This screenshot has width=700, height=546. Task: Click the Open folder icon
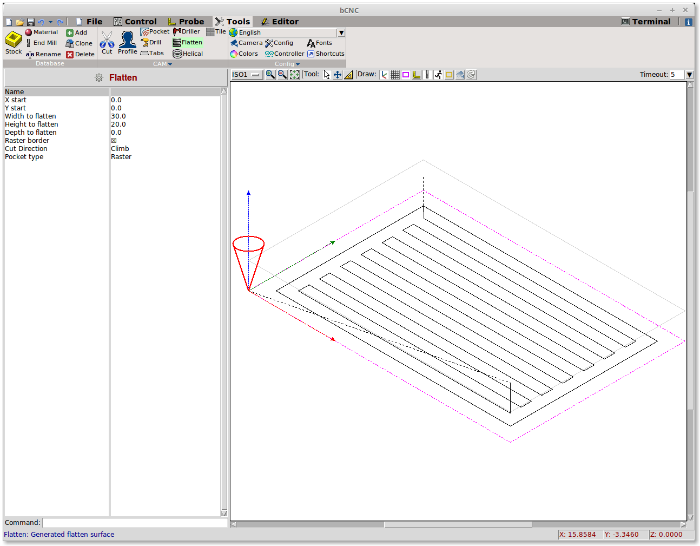[x=20, y=22]
